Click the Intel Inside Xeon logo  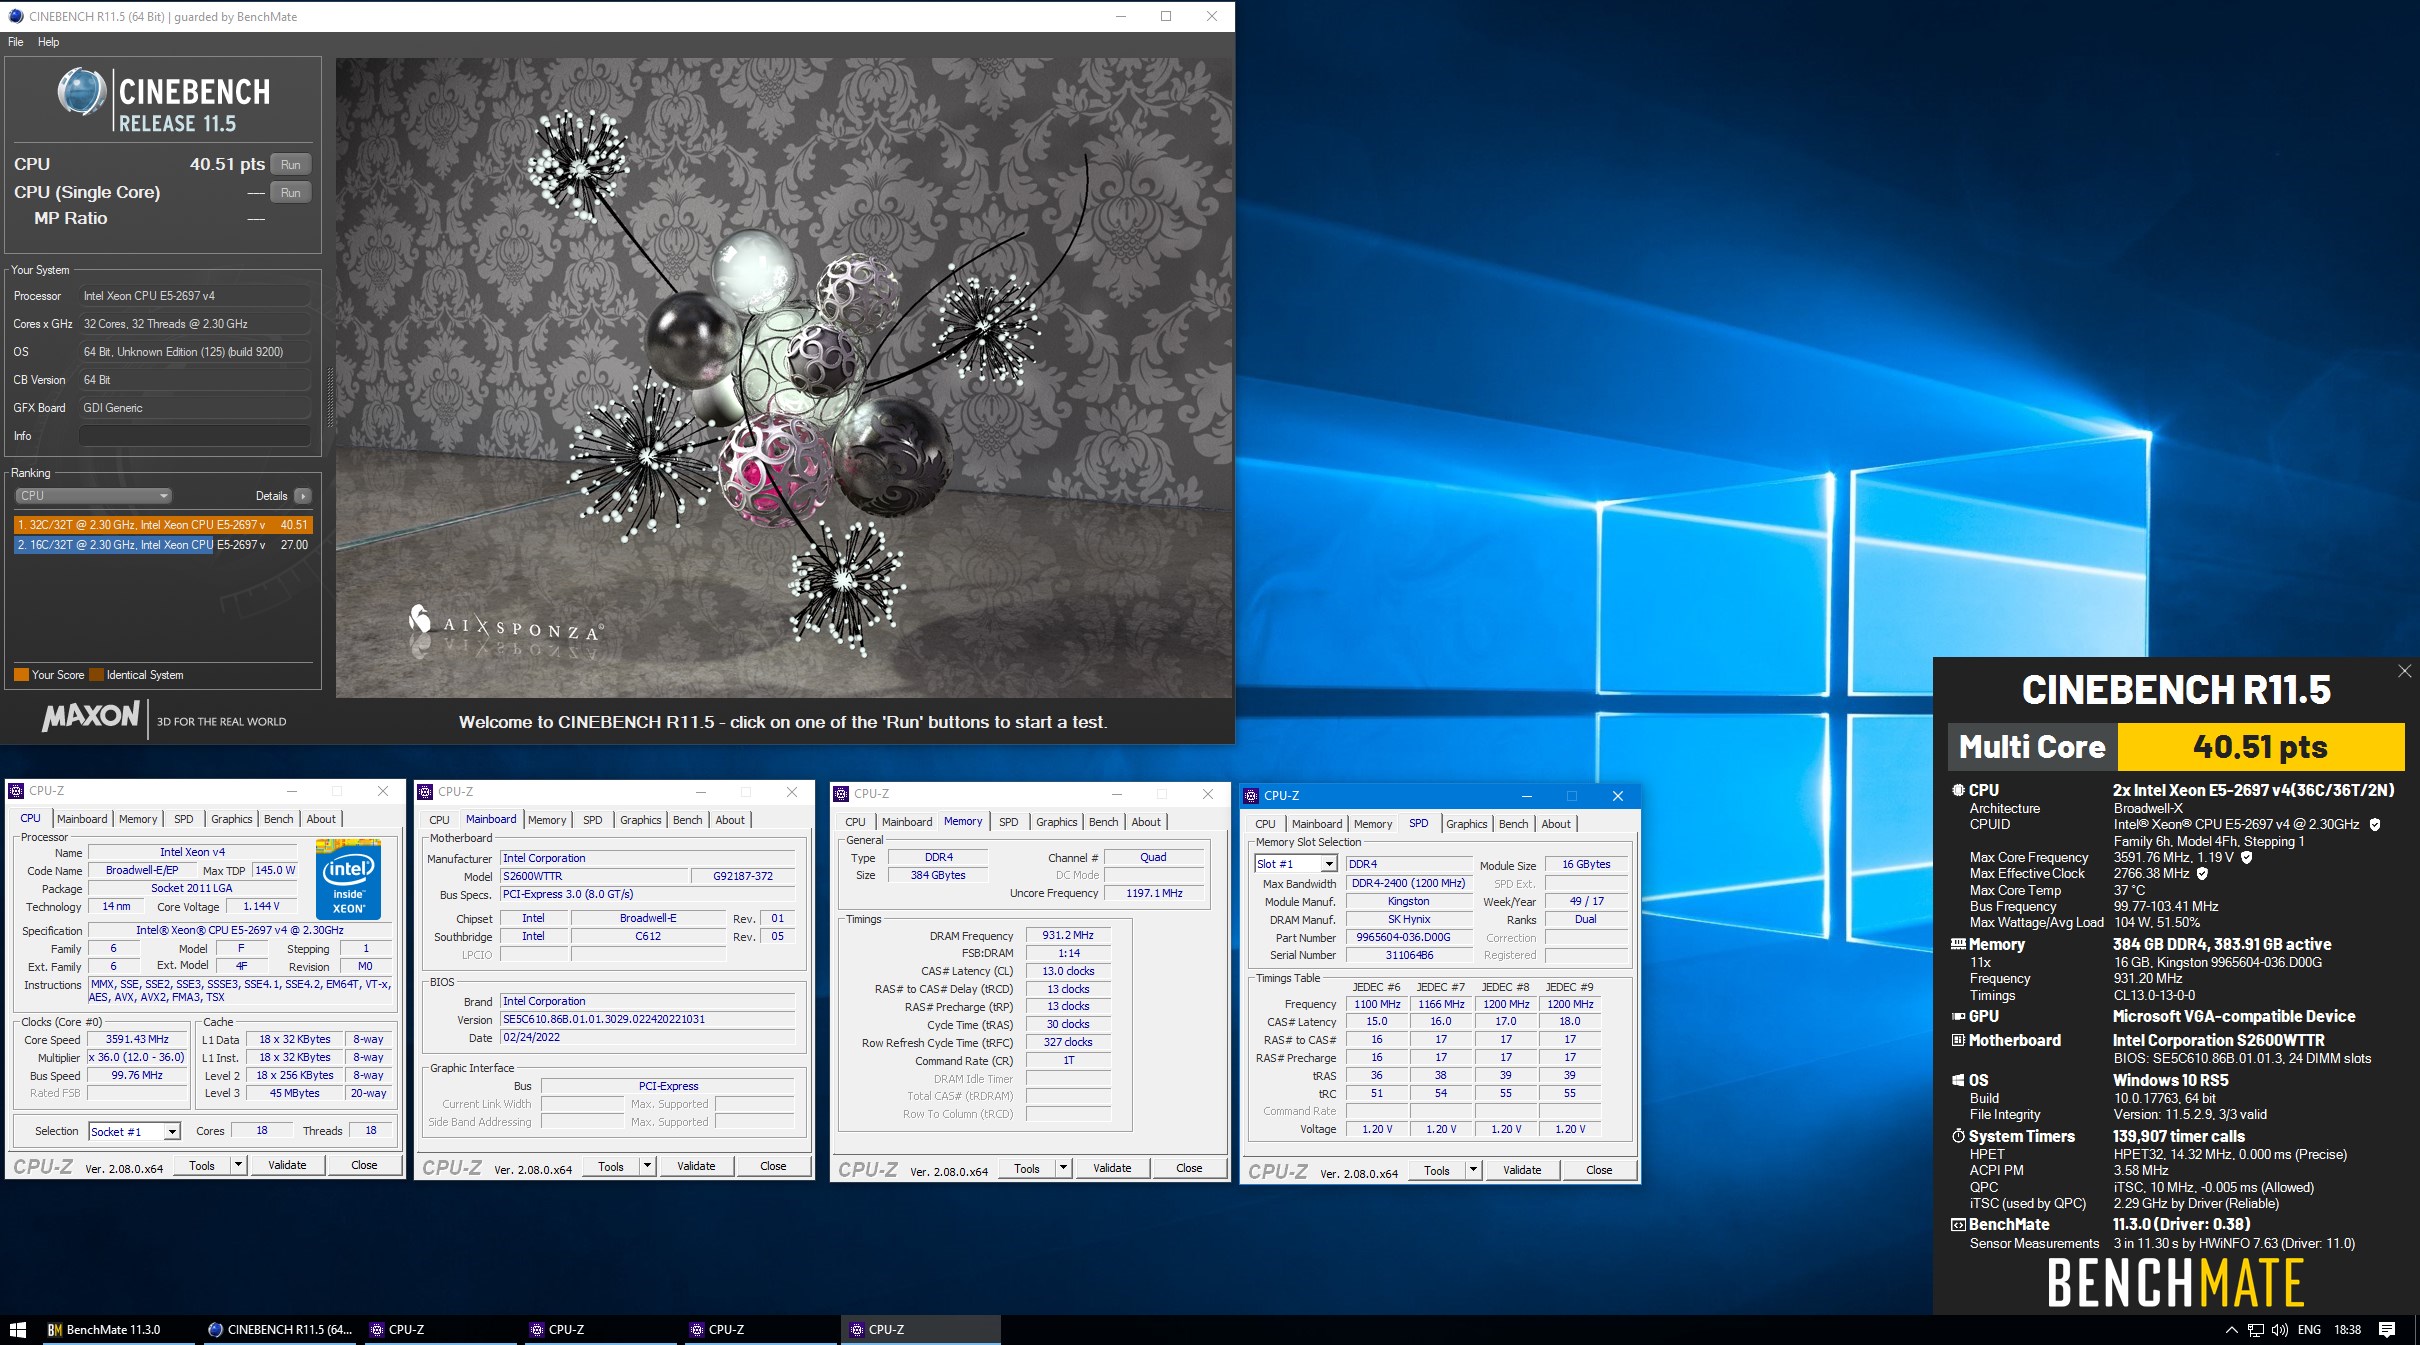[348, 880]
